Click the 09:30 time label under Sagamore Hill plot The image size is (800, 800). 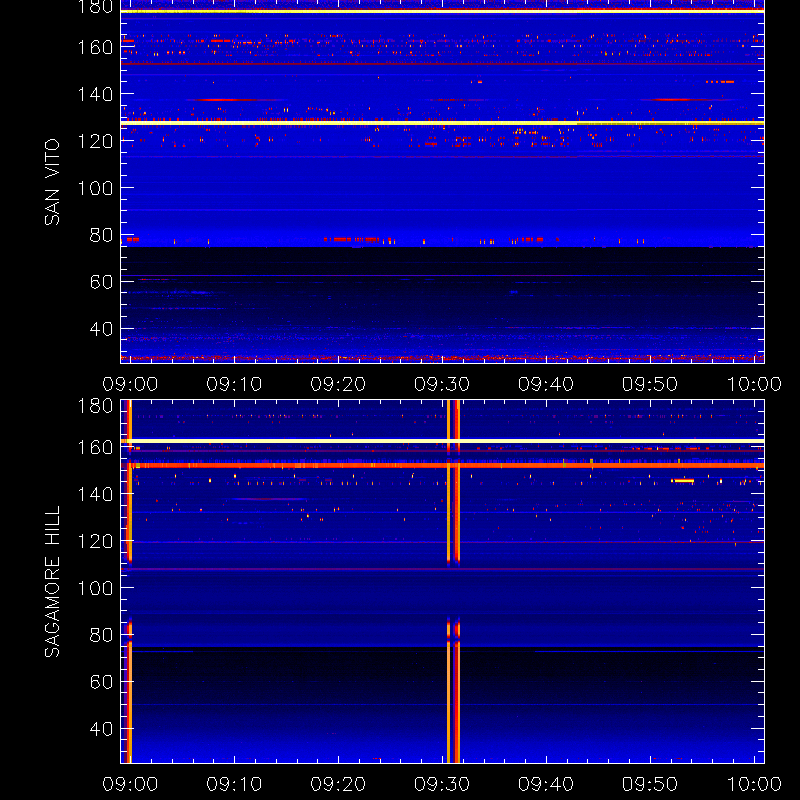(x=442, y=784)
